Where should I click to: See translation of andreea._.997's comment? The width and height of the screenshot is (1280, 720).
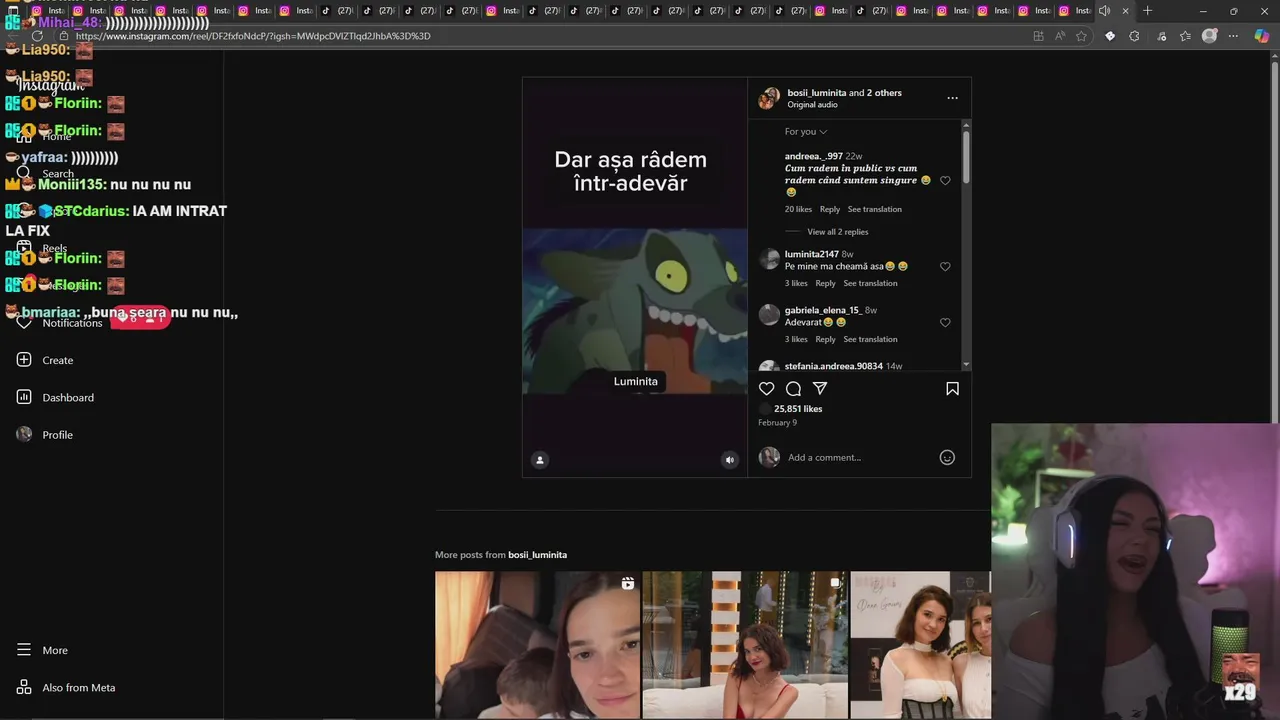pos(875,209)
